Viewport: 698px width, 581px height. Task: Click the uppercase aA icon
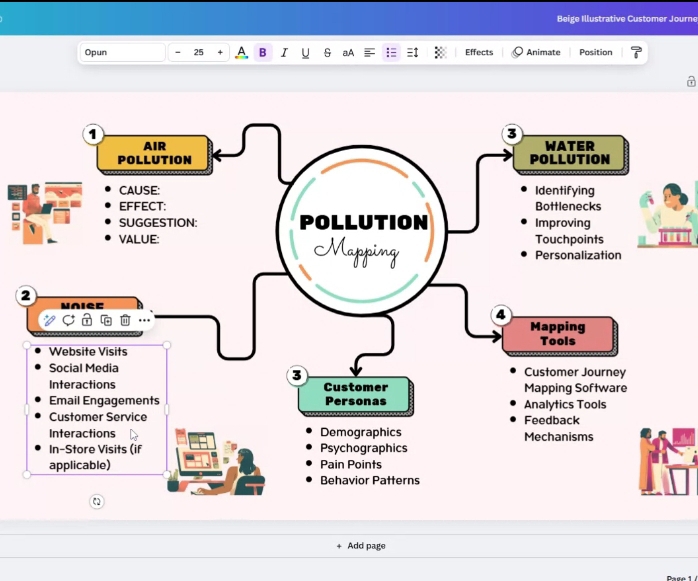[x=348, y=52]
